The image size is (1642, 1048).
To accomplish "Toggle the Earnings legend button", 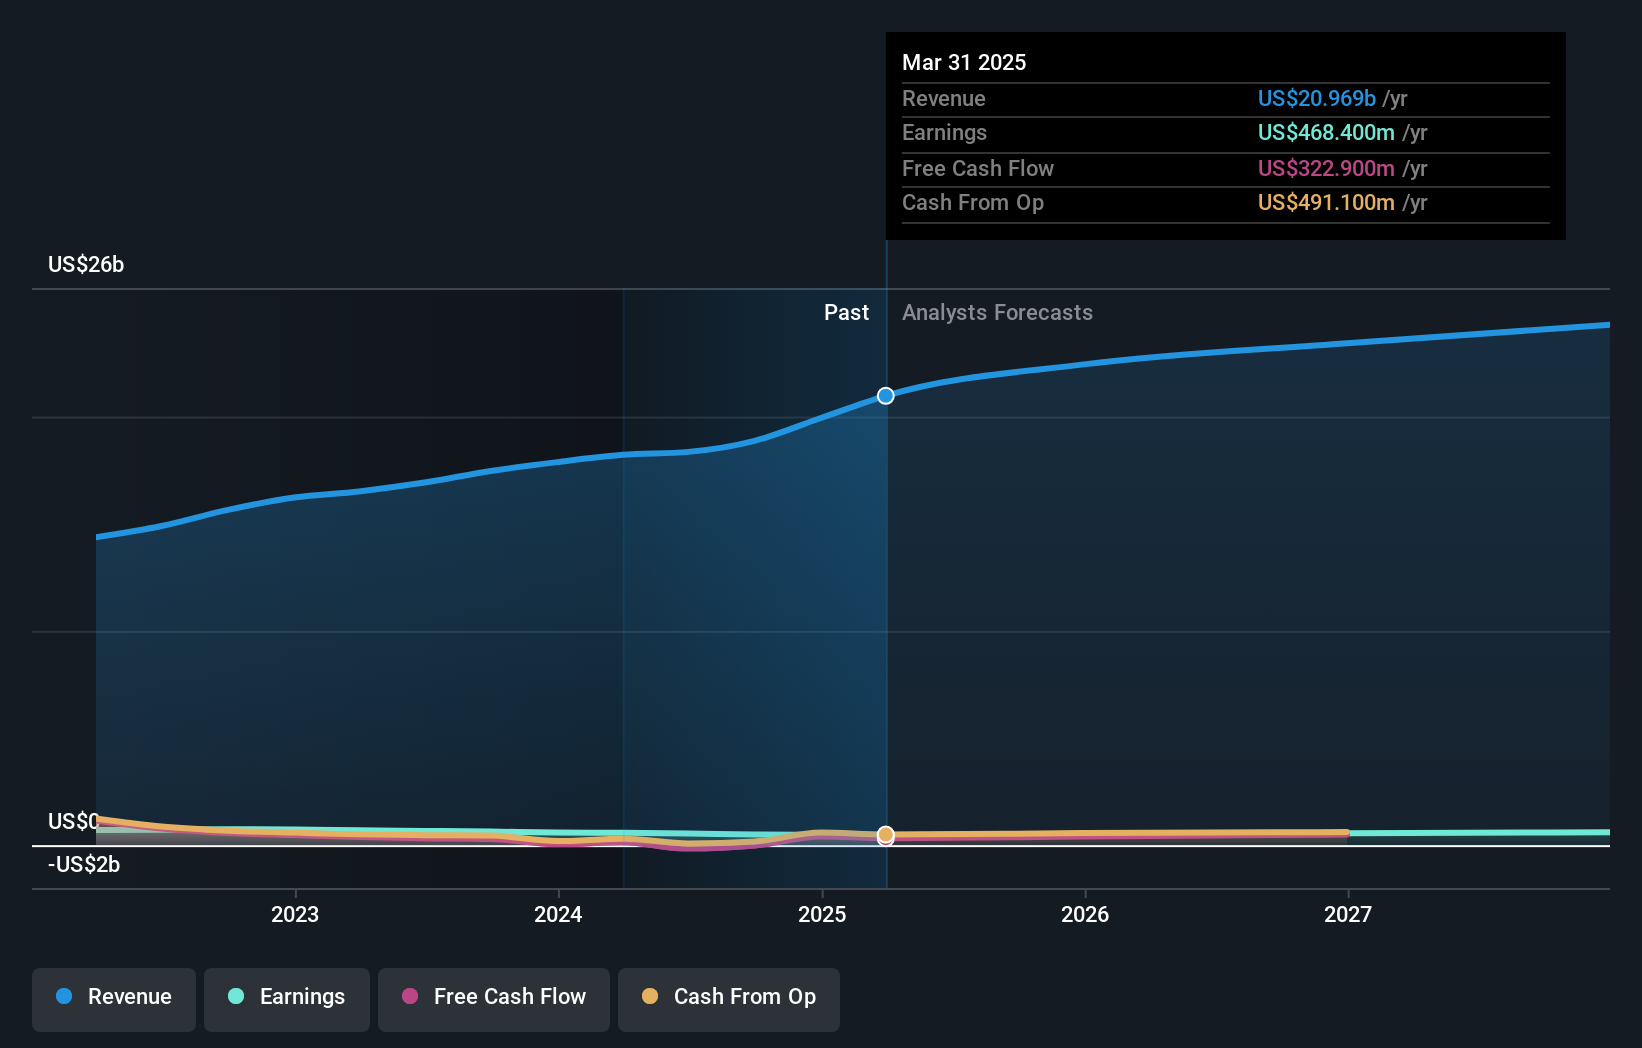I will (287, 999).
